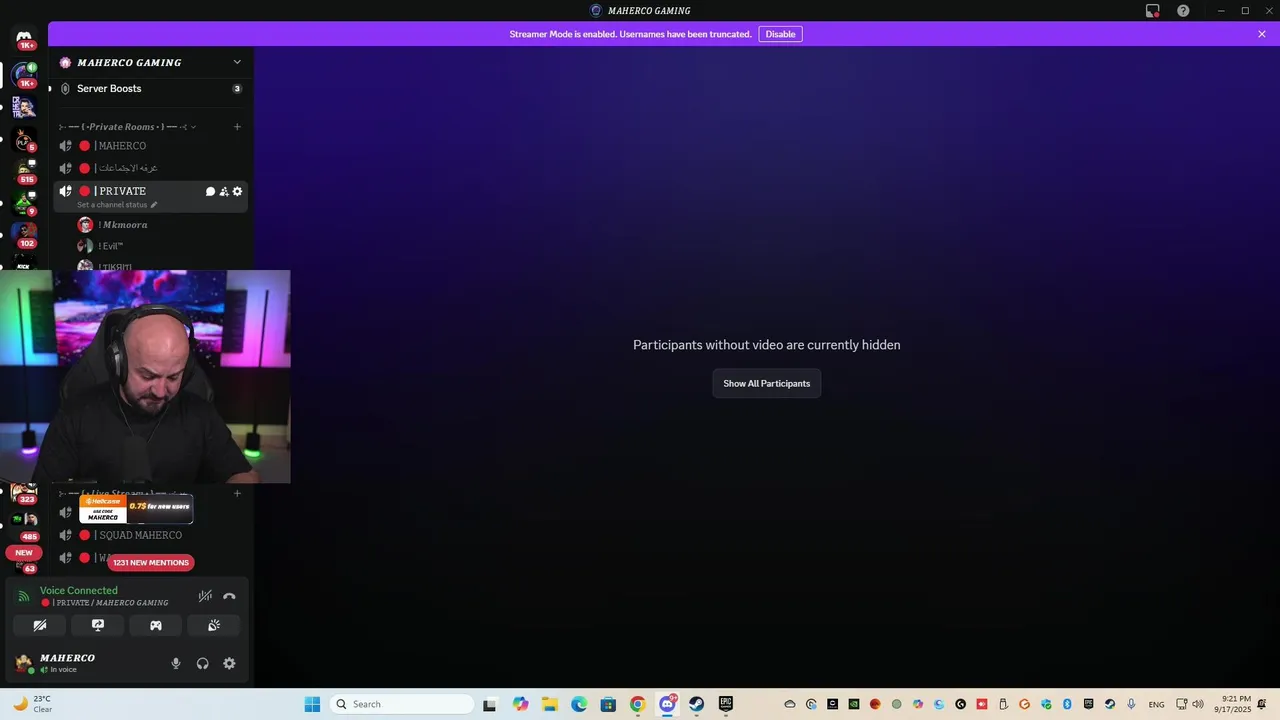Image resolution: width=1280 pixels, height=720 pixels.
Task: Open the Windows Start menu
Action: (x=312, y=704)
